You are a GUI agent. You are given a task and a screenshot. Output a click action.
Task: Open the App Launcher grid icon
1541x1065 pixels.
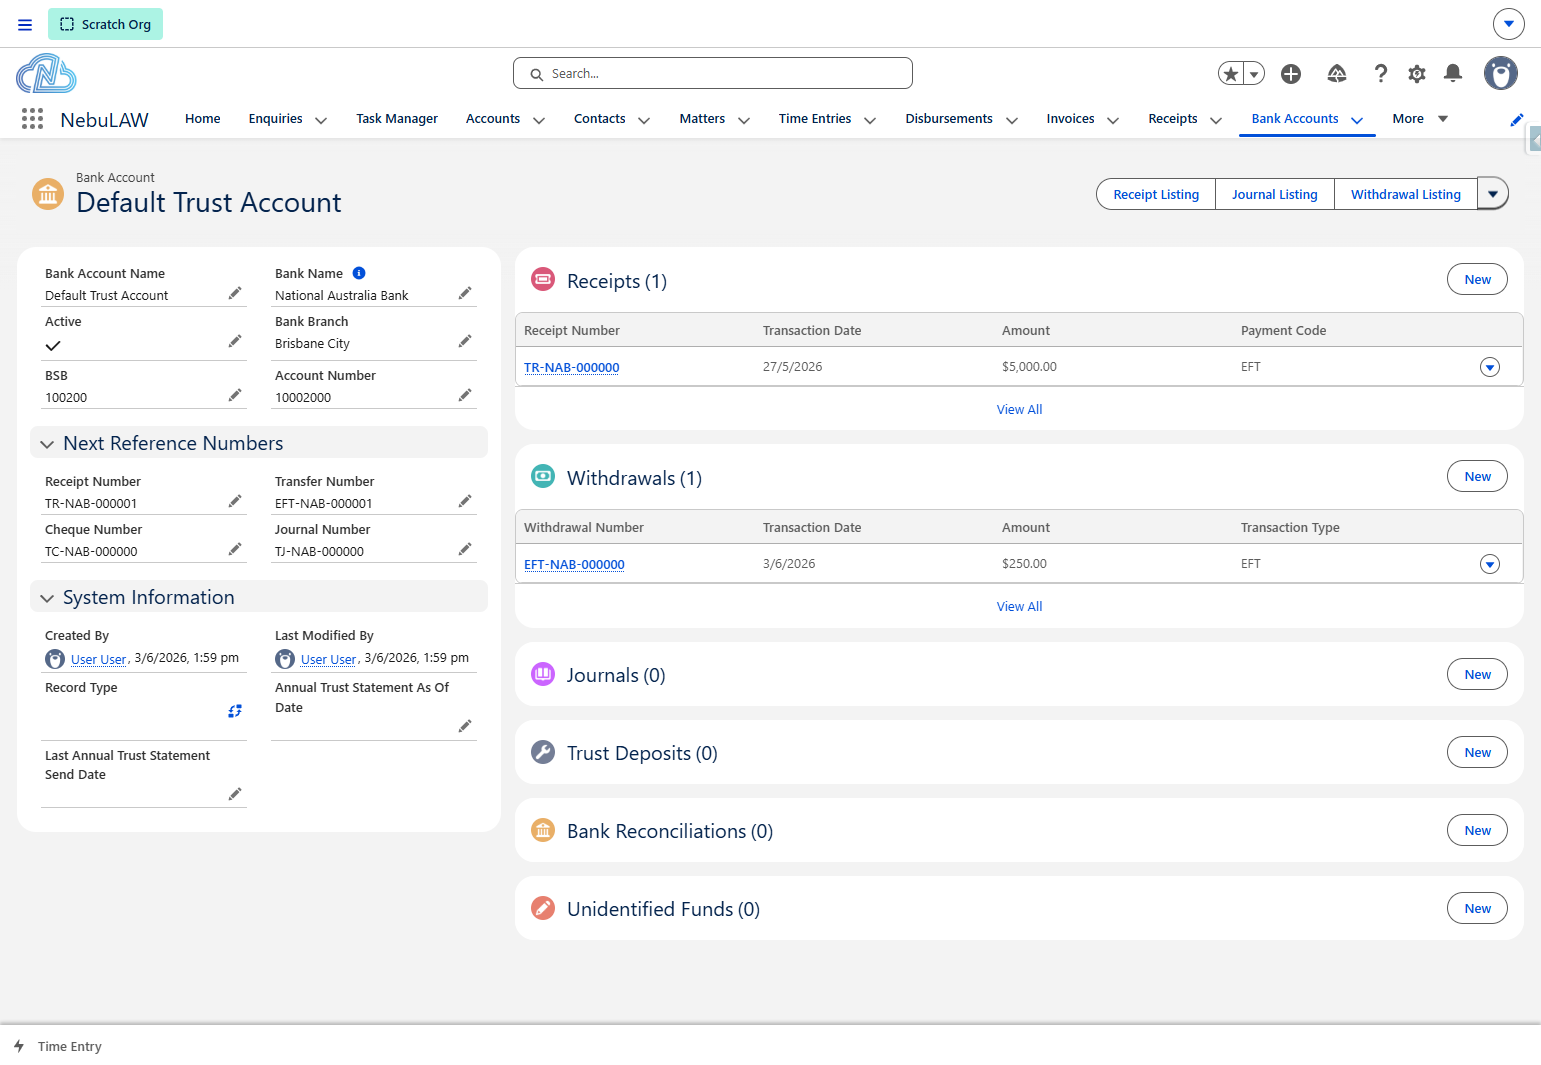click(x=32, y=119)
